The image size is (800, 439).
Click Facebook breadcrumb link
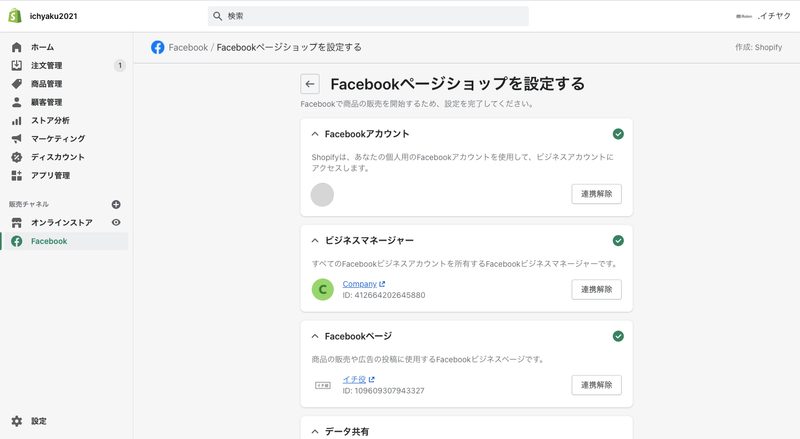[x=188, y=47]
